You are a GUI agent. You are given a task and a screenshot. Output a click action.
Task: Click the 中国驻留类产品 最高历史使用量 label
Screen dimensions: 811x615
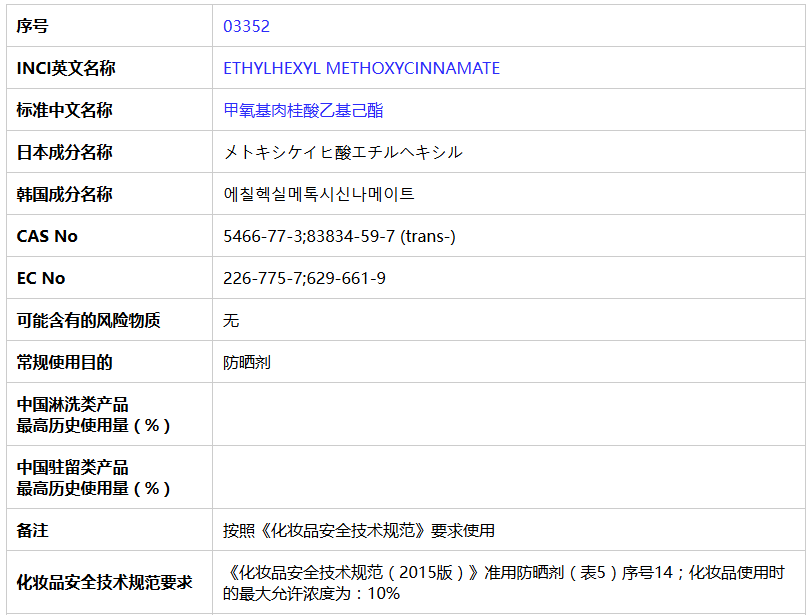click(94, 478)
